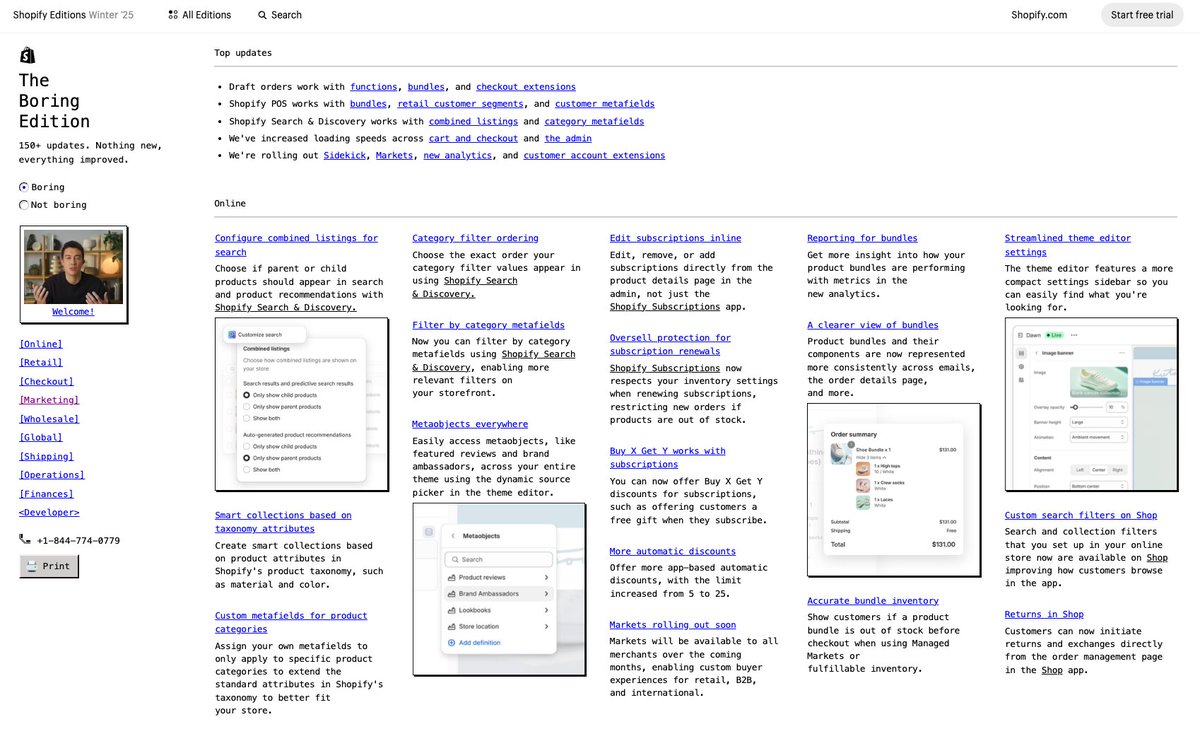Open 'Custom search filters on Shop' link
This screenshot has height=729, width=1200.
(1081, 515)
